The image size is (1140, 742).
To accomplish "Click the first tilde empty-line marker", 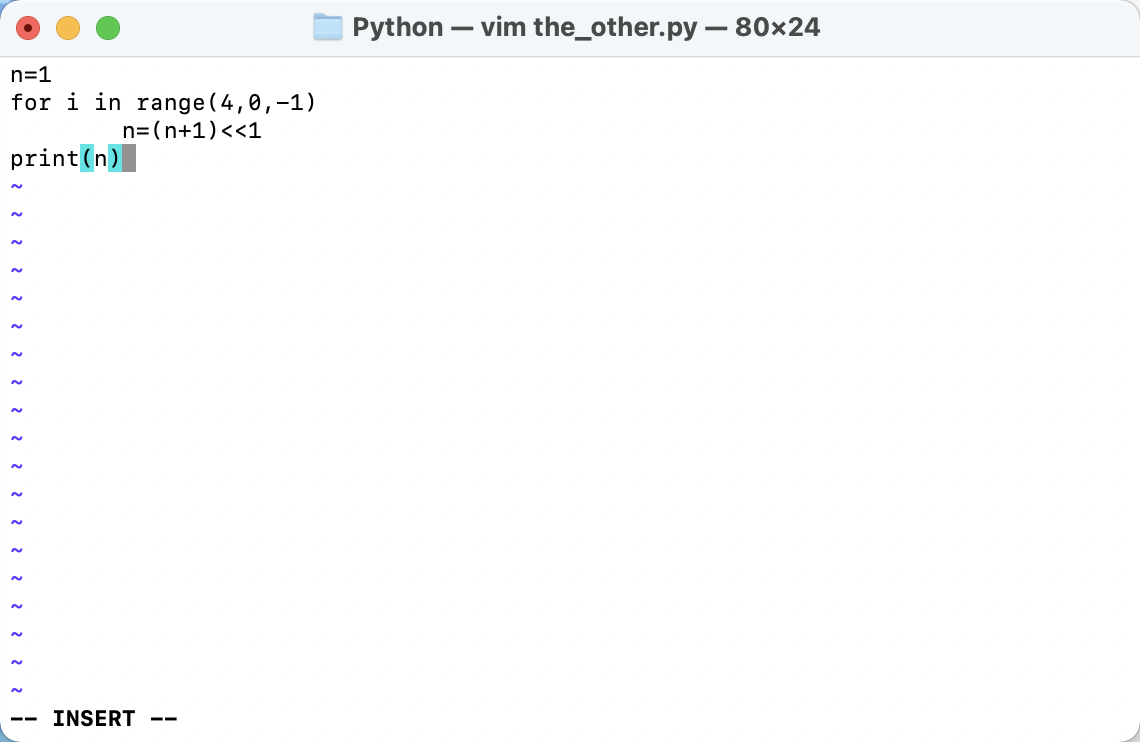I will tap(16, 186).
